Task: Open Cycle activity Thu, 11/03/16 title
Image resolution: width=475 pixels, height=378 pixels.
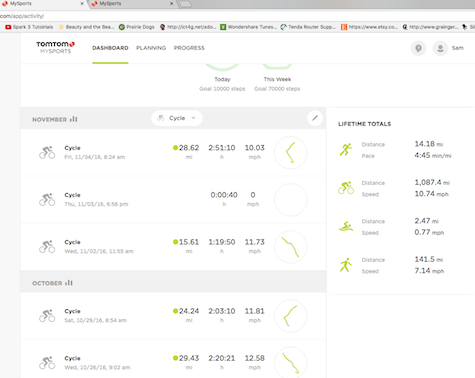Action: point(72,195)
